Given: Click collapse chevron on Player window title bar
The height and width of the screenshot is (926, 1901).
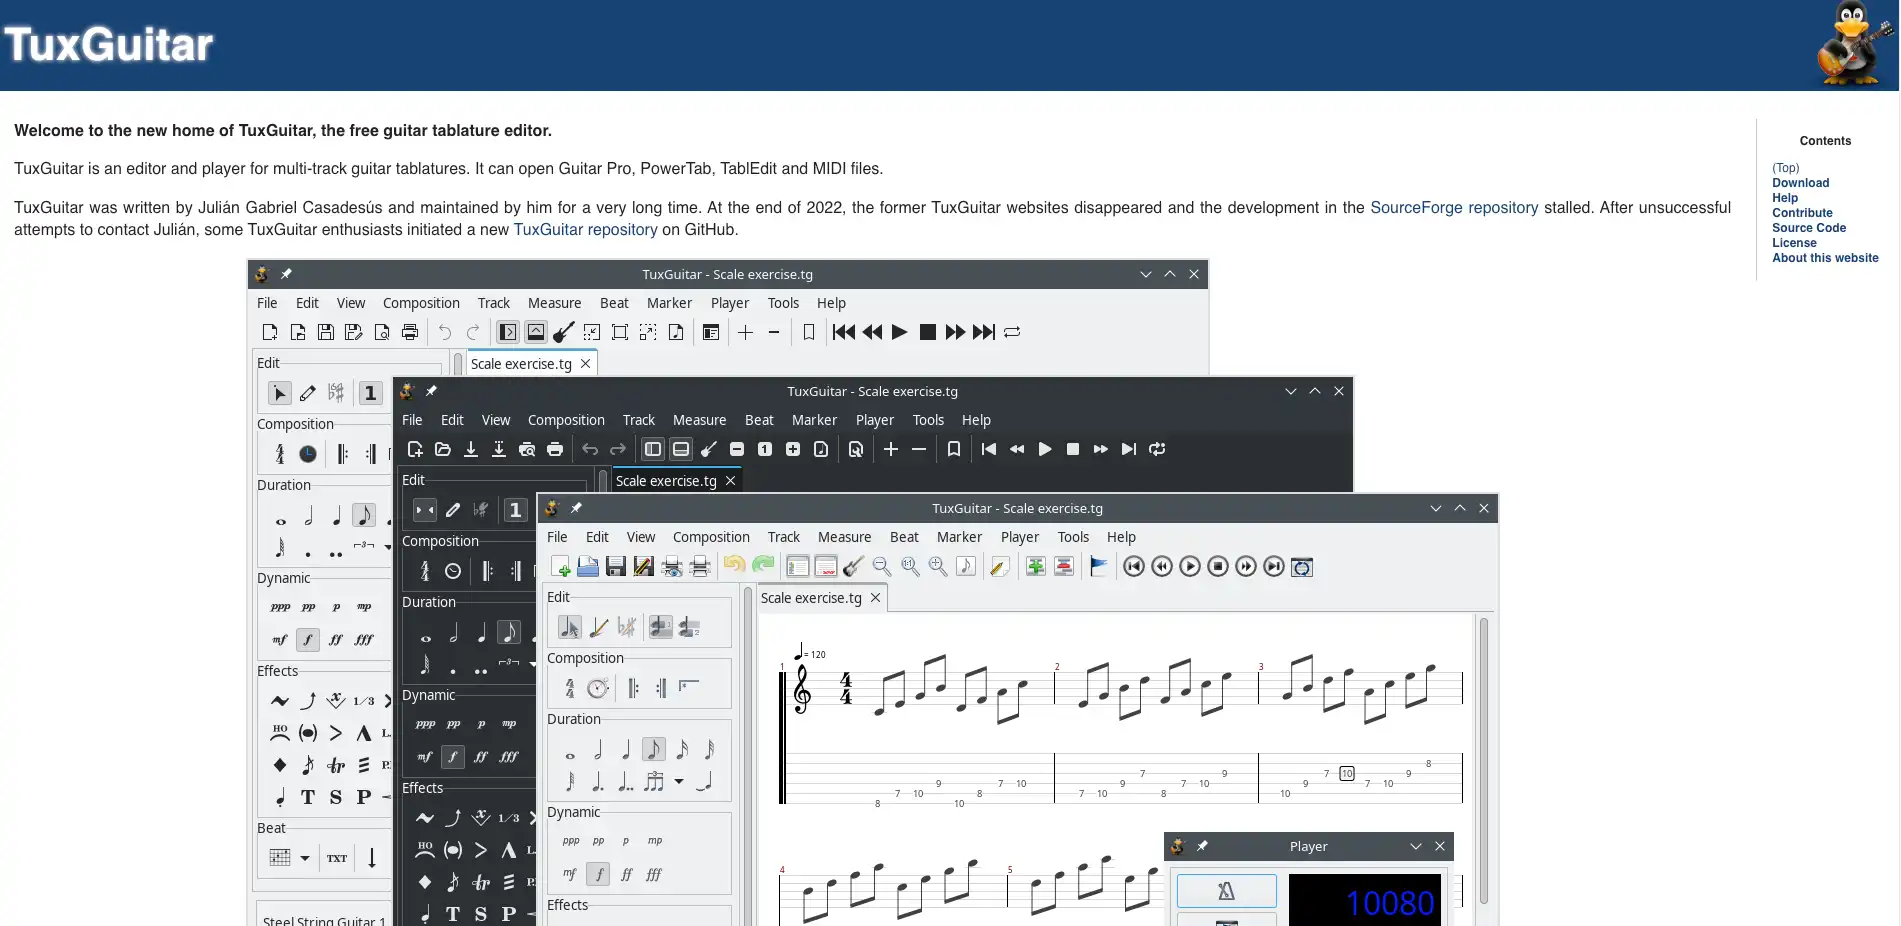Looking at the screenshot, I should click(x=1416, y=846).
